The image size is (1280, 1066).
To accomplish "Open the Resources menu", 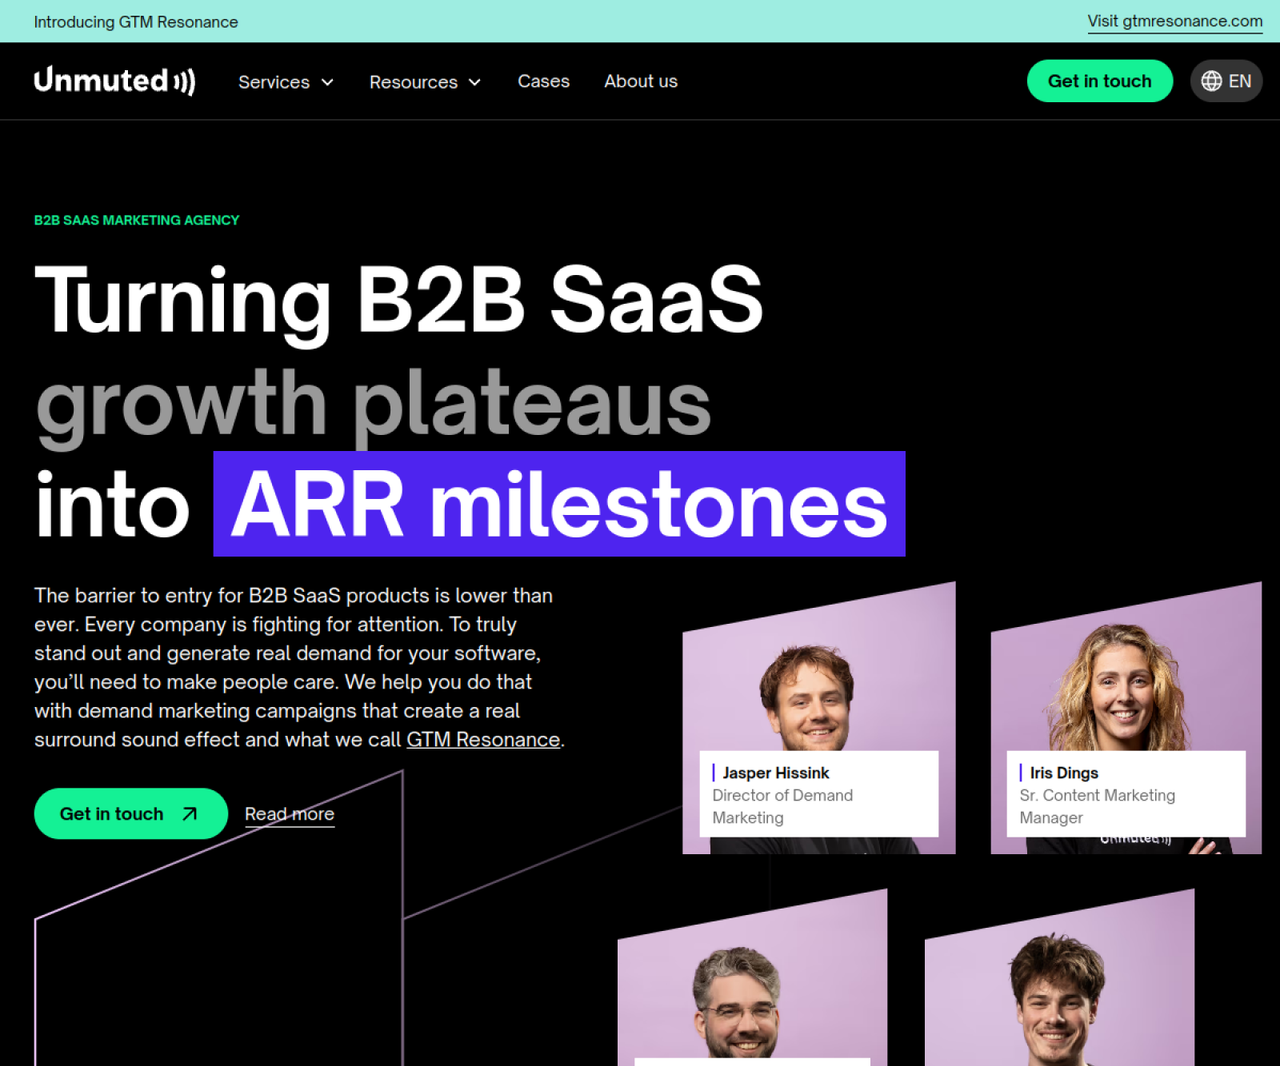I will coord(426,82).
